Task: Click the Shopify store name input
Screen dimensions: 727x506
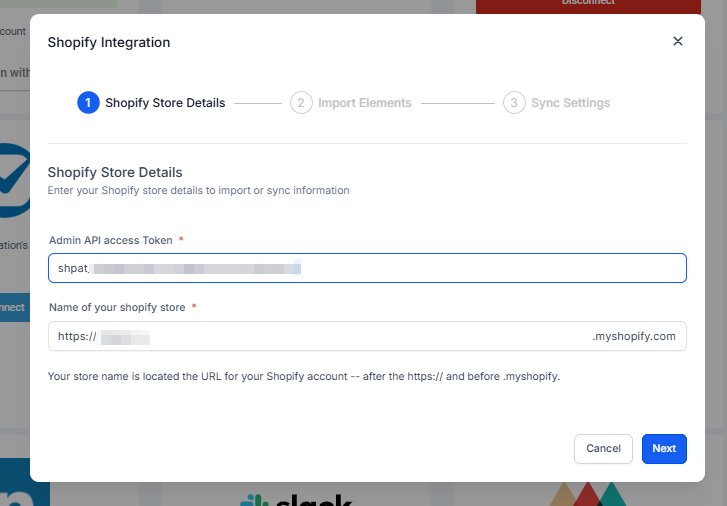Action: pos(365,337)
